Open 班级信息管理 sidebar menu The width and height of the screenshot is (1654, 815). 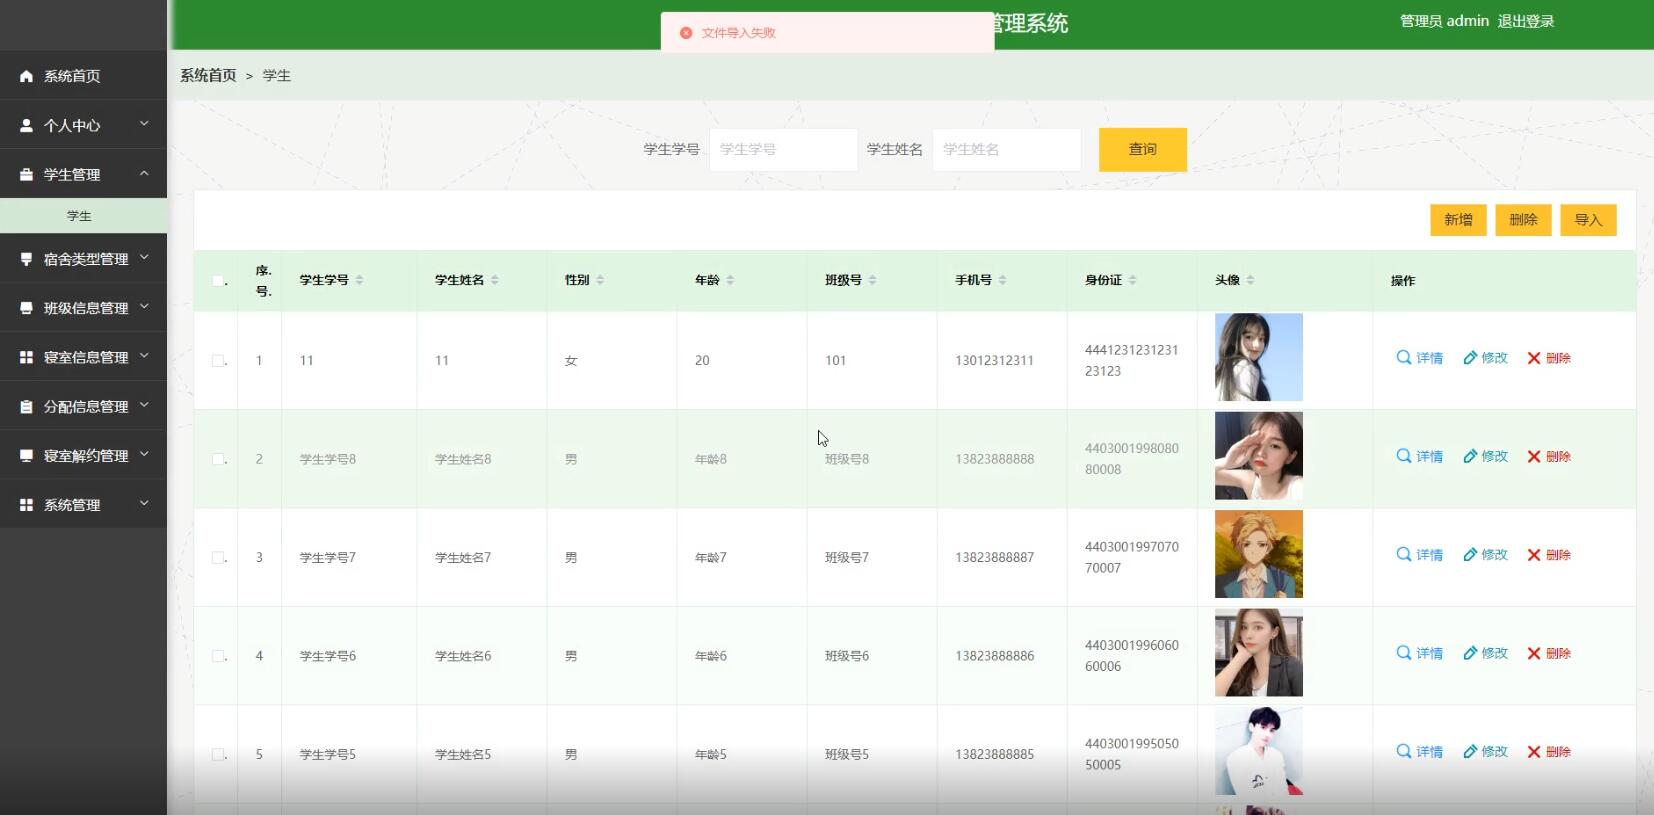point(83,308)
